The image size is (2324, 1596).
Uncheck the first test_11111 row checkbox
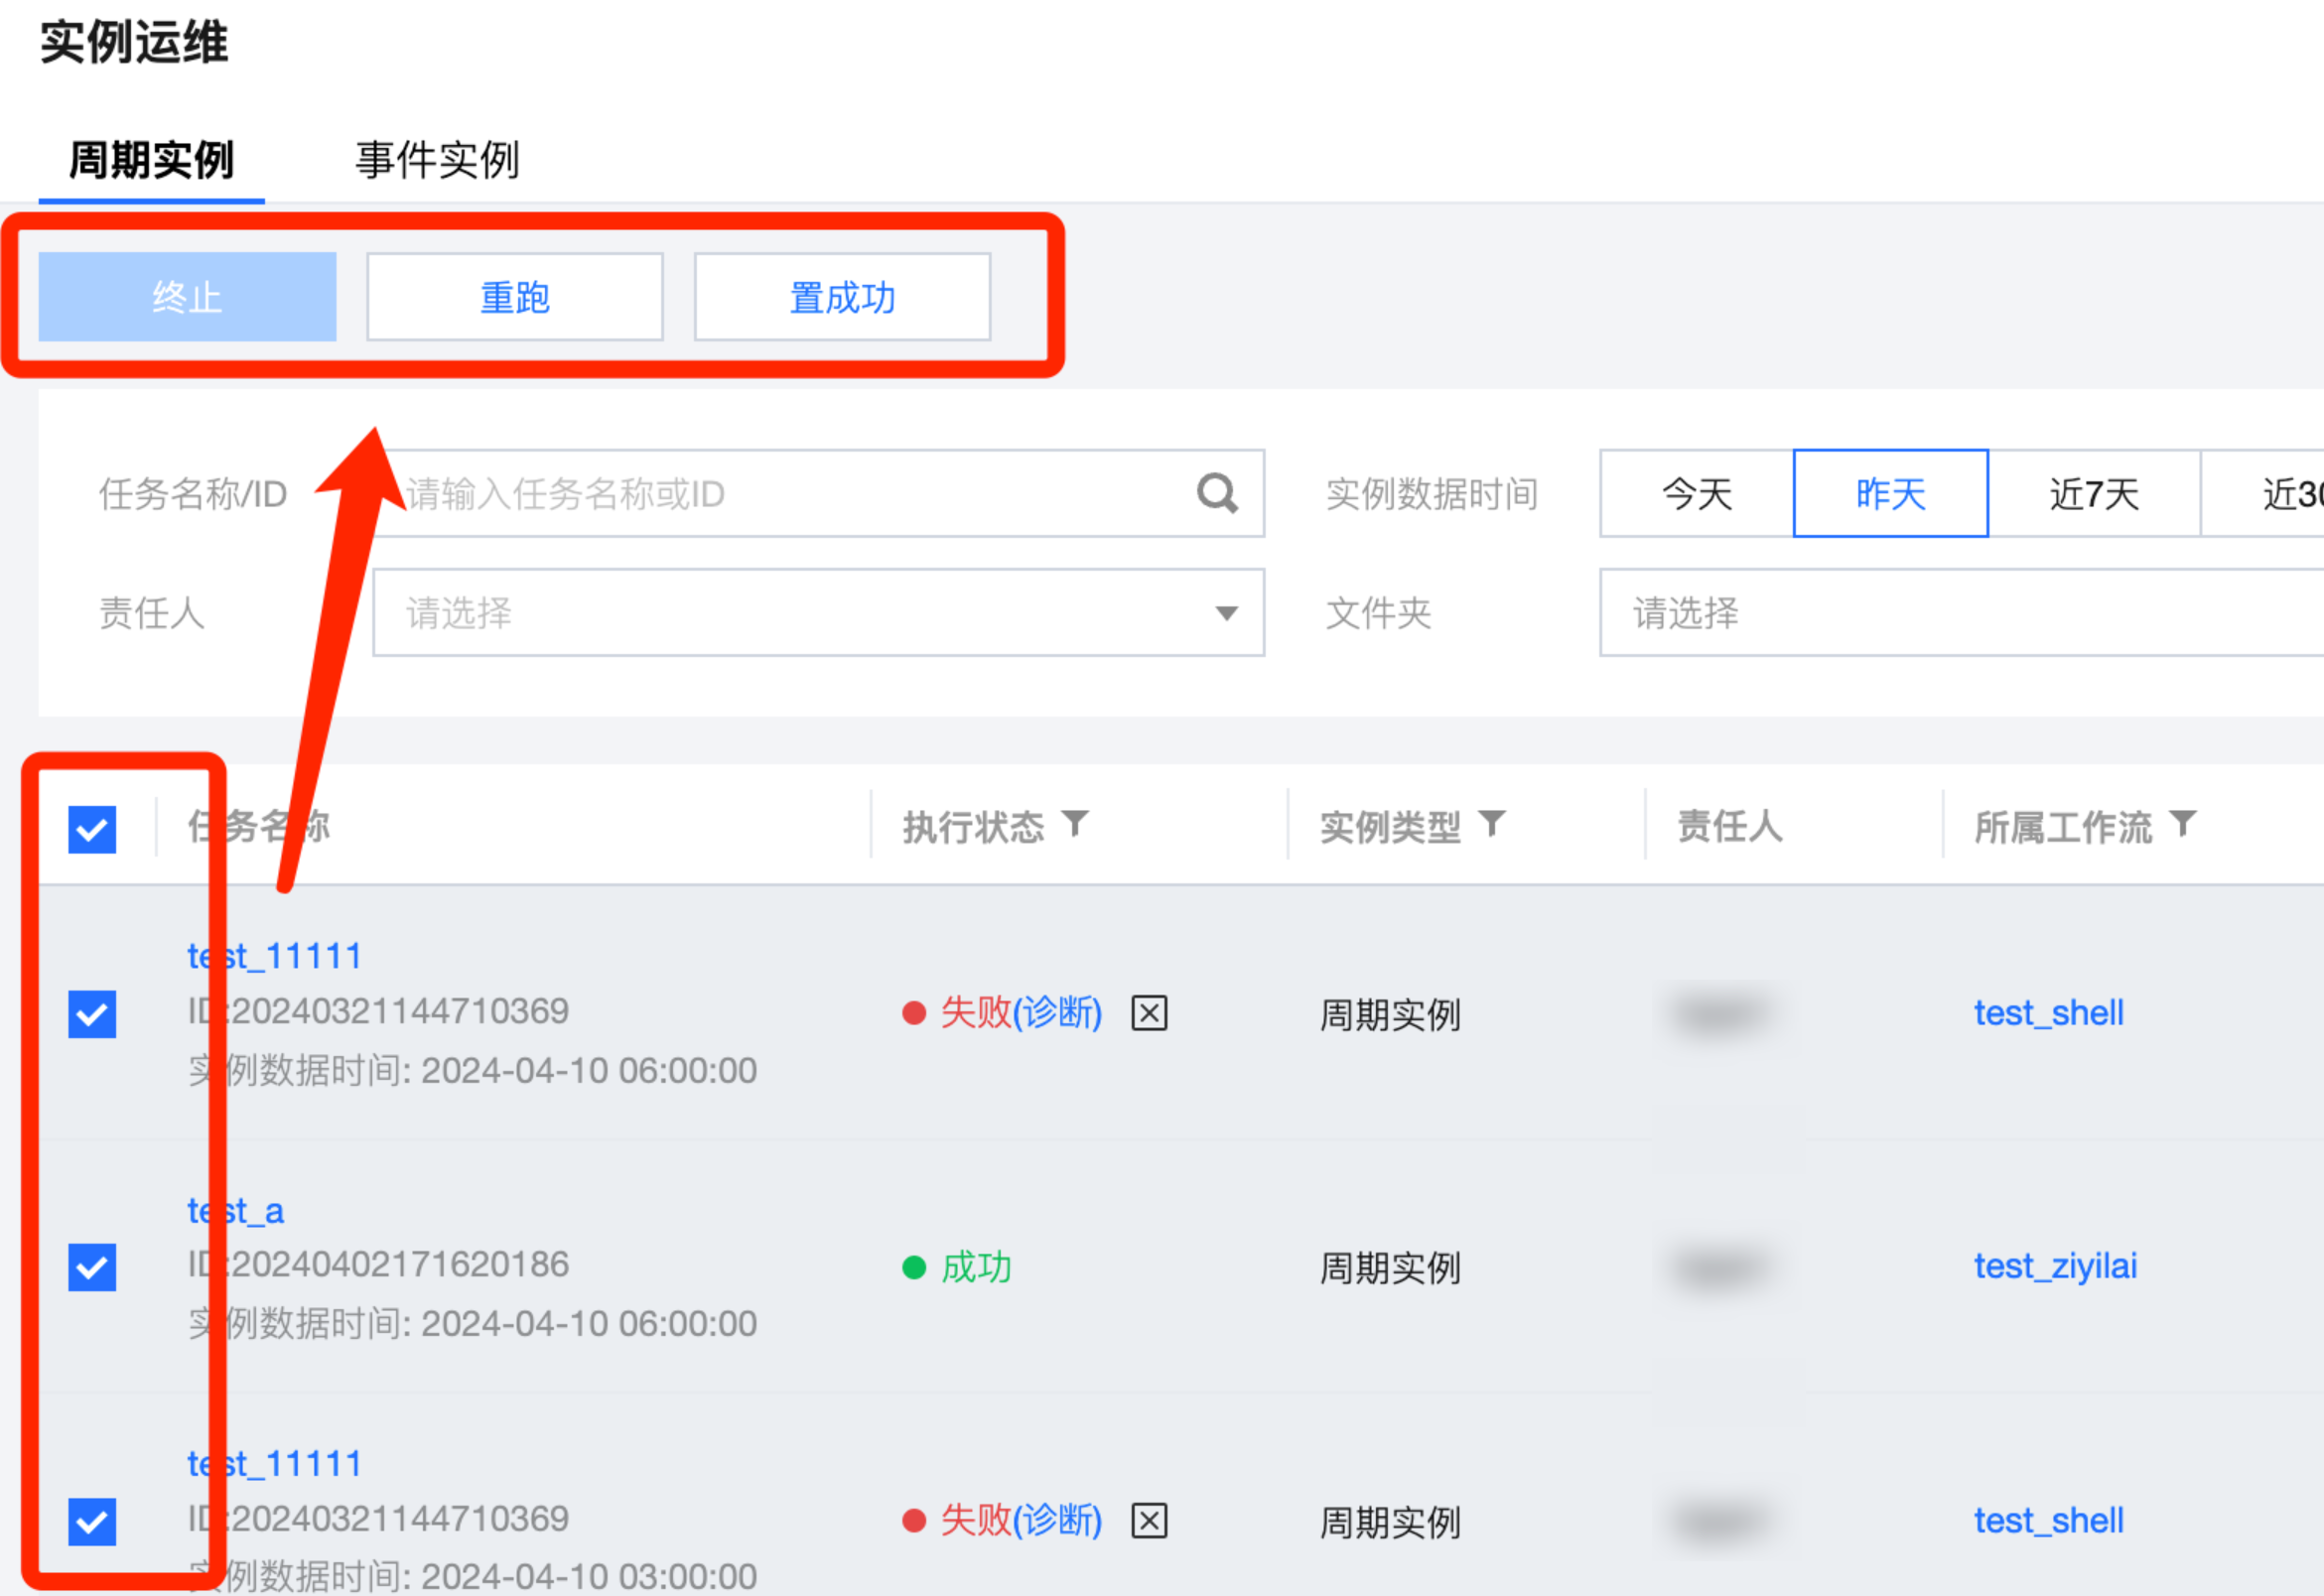pos(92,1014)
